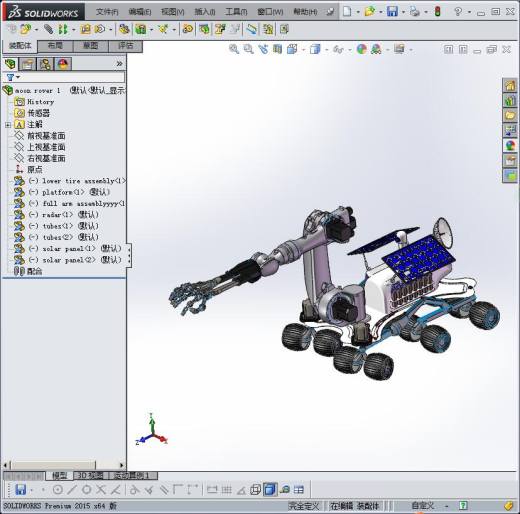520x514 pixels.
Task: Select the 配合 mates folder in tree
Action: [28, 271]
